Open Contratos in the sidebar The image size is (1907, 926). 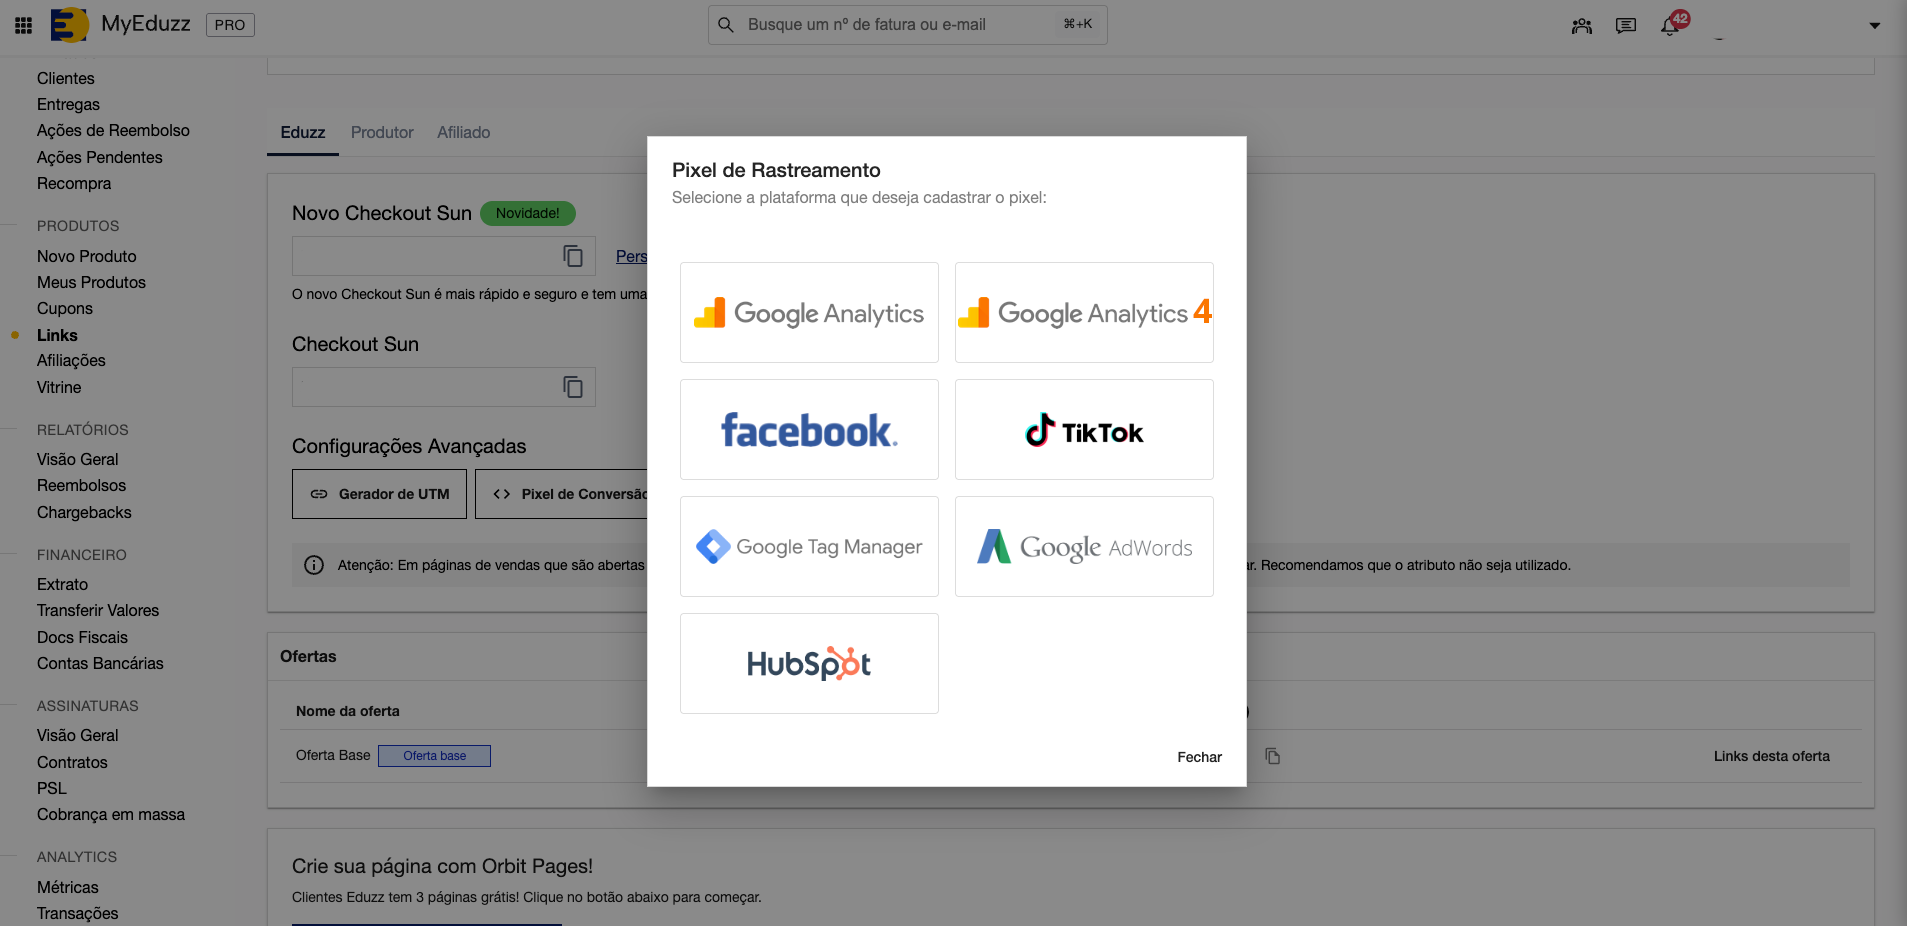[x=72, y=762]
